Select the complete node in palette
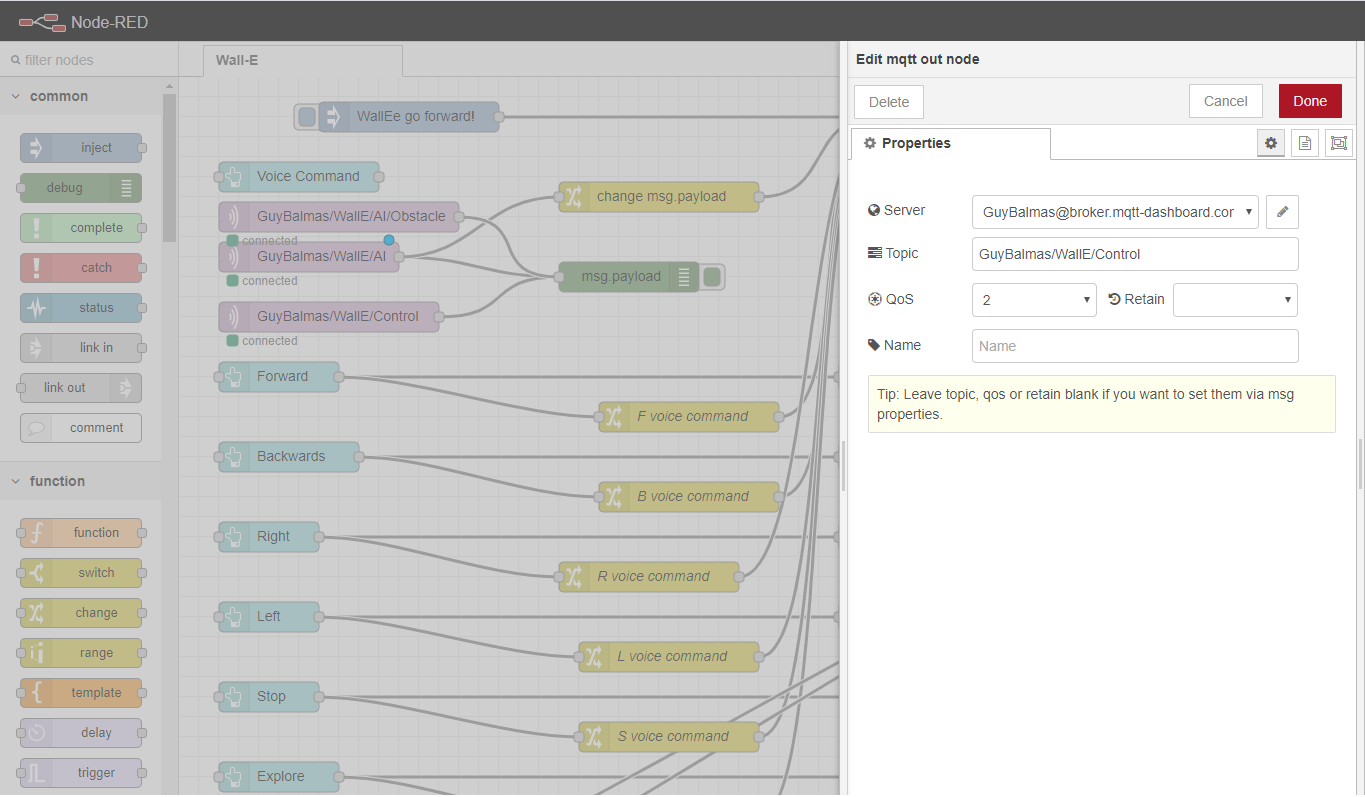 [x=81, y=228]
